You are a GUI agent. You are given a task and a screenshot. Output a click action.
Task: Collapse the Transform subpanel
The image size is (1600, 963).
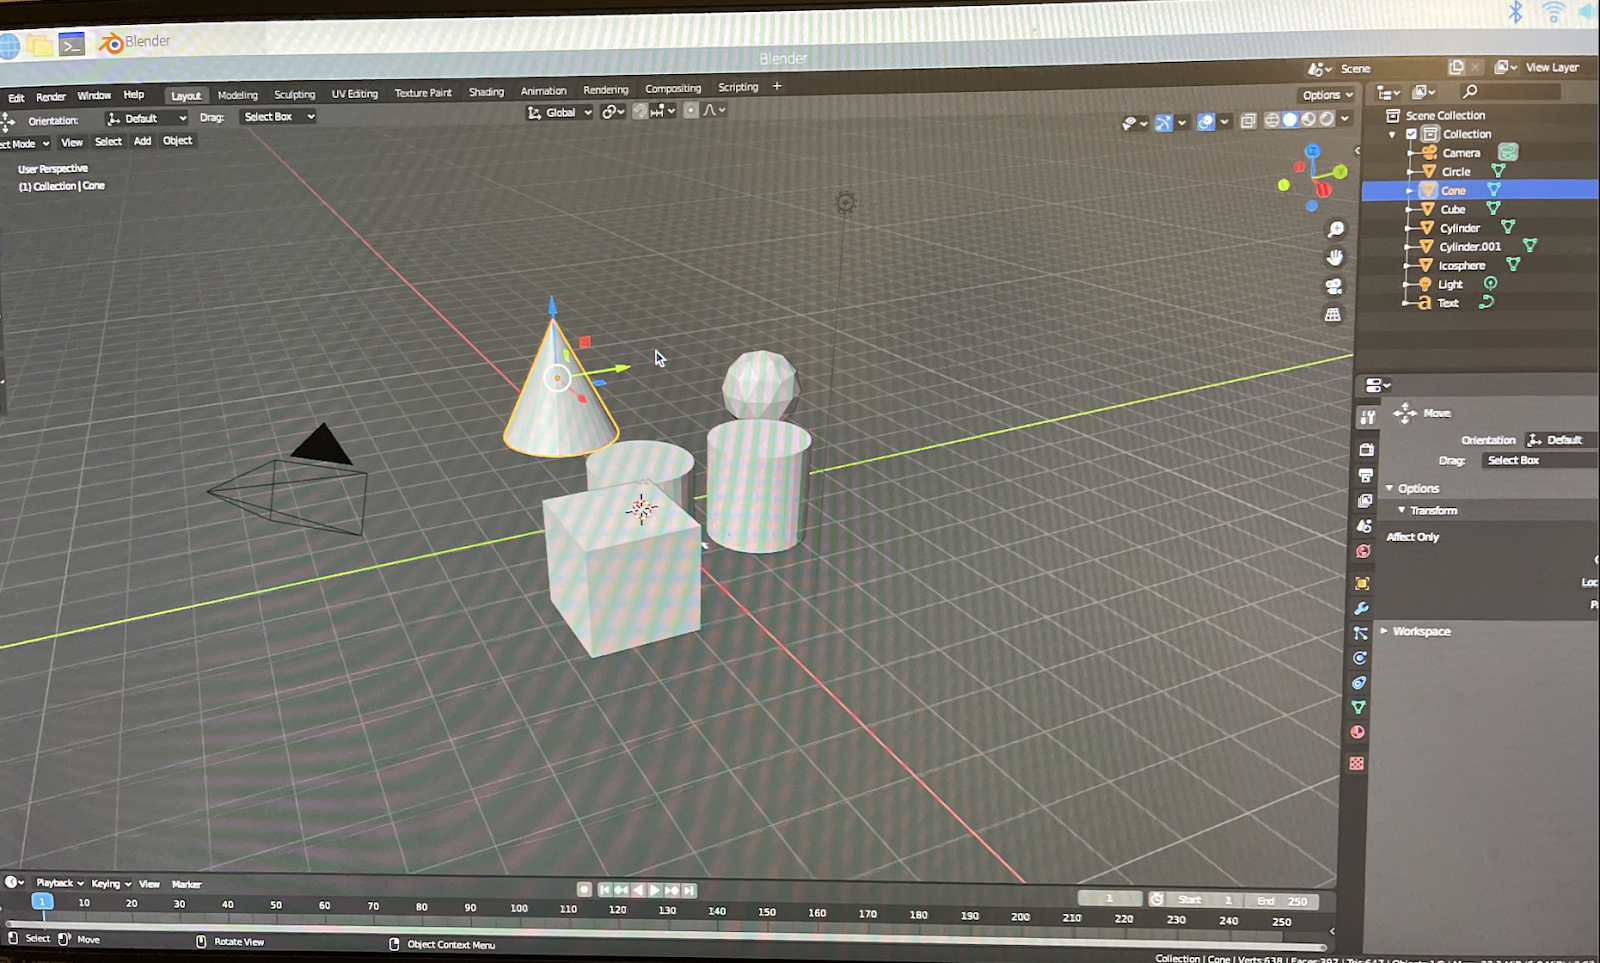point(1401,510)
